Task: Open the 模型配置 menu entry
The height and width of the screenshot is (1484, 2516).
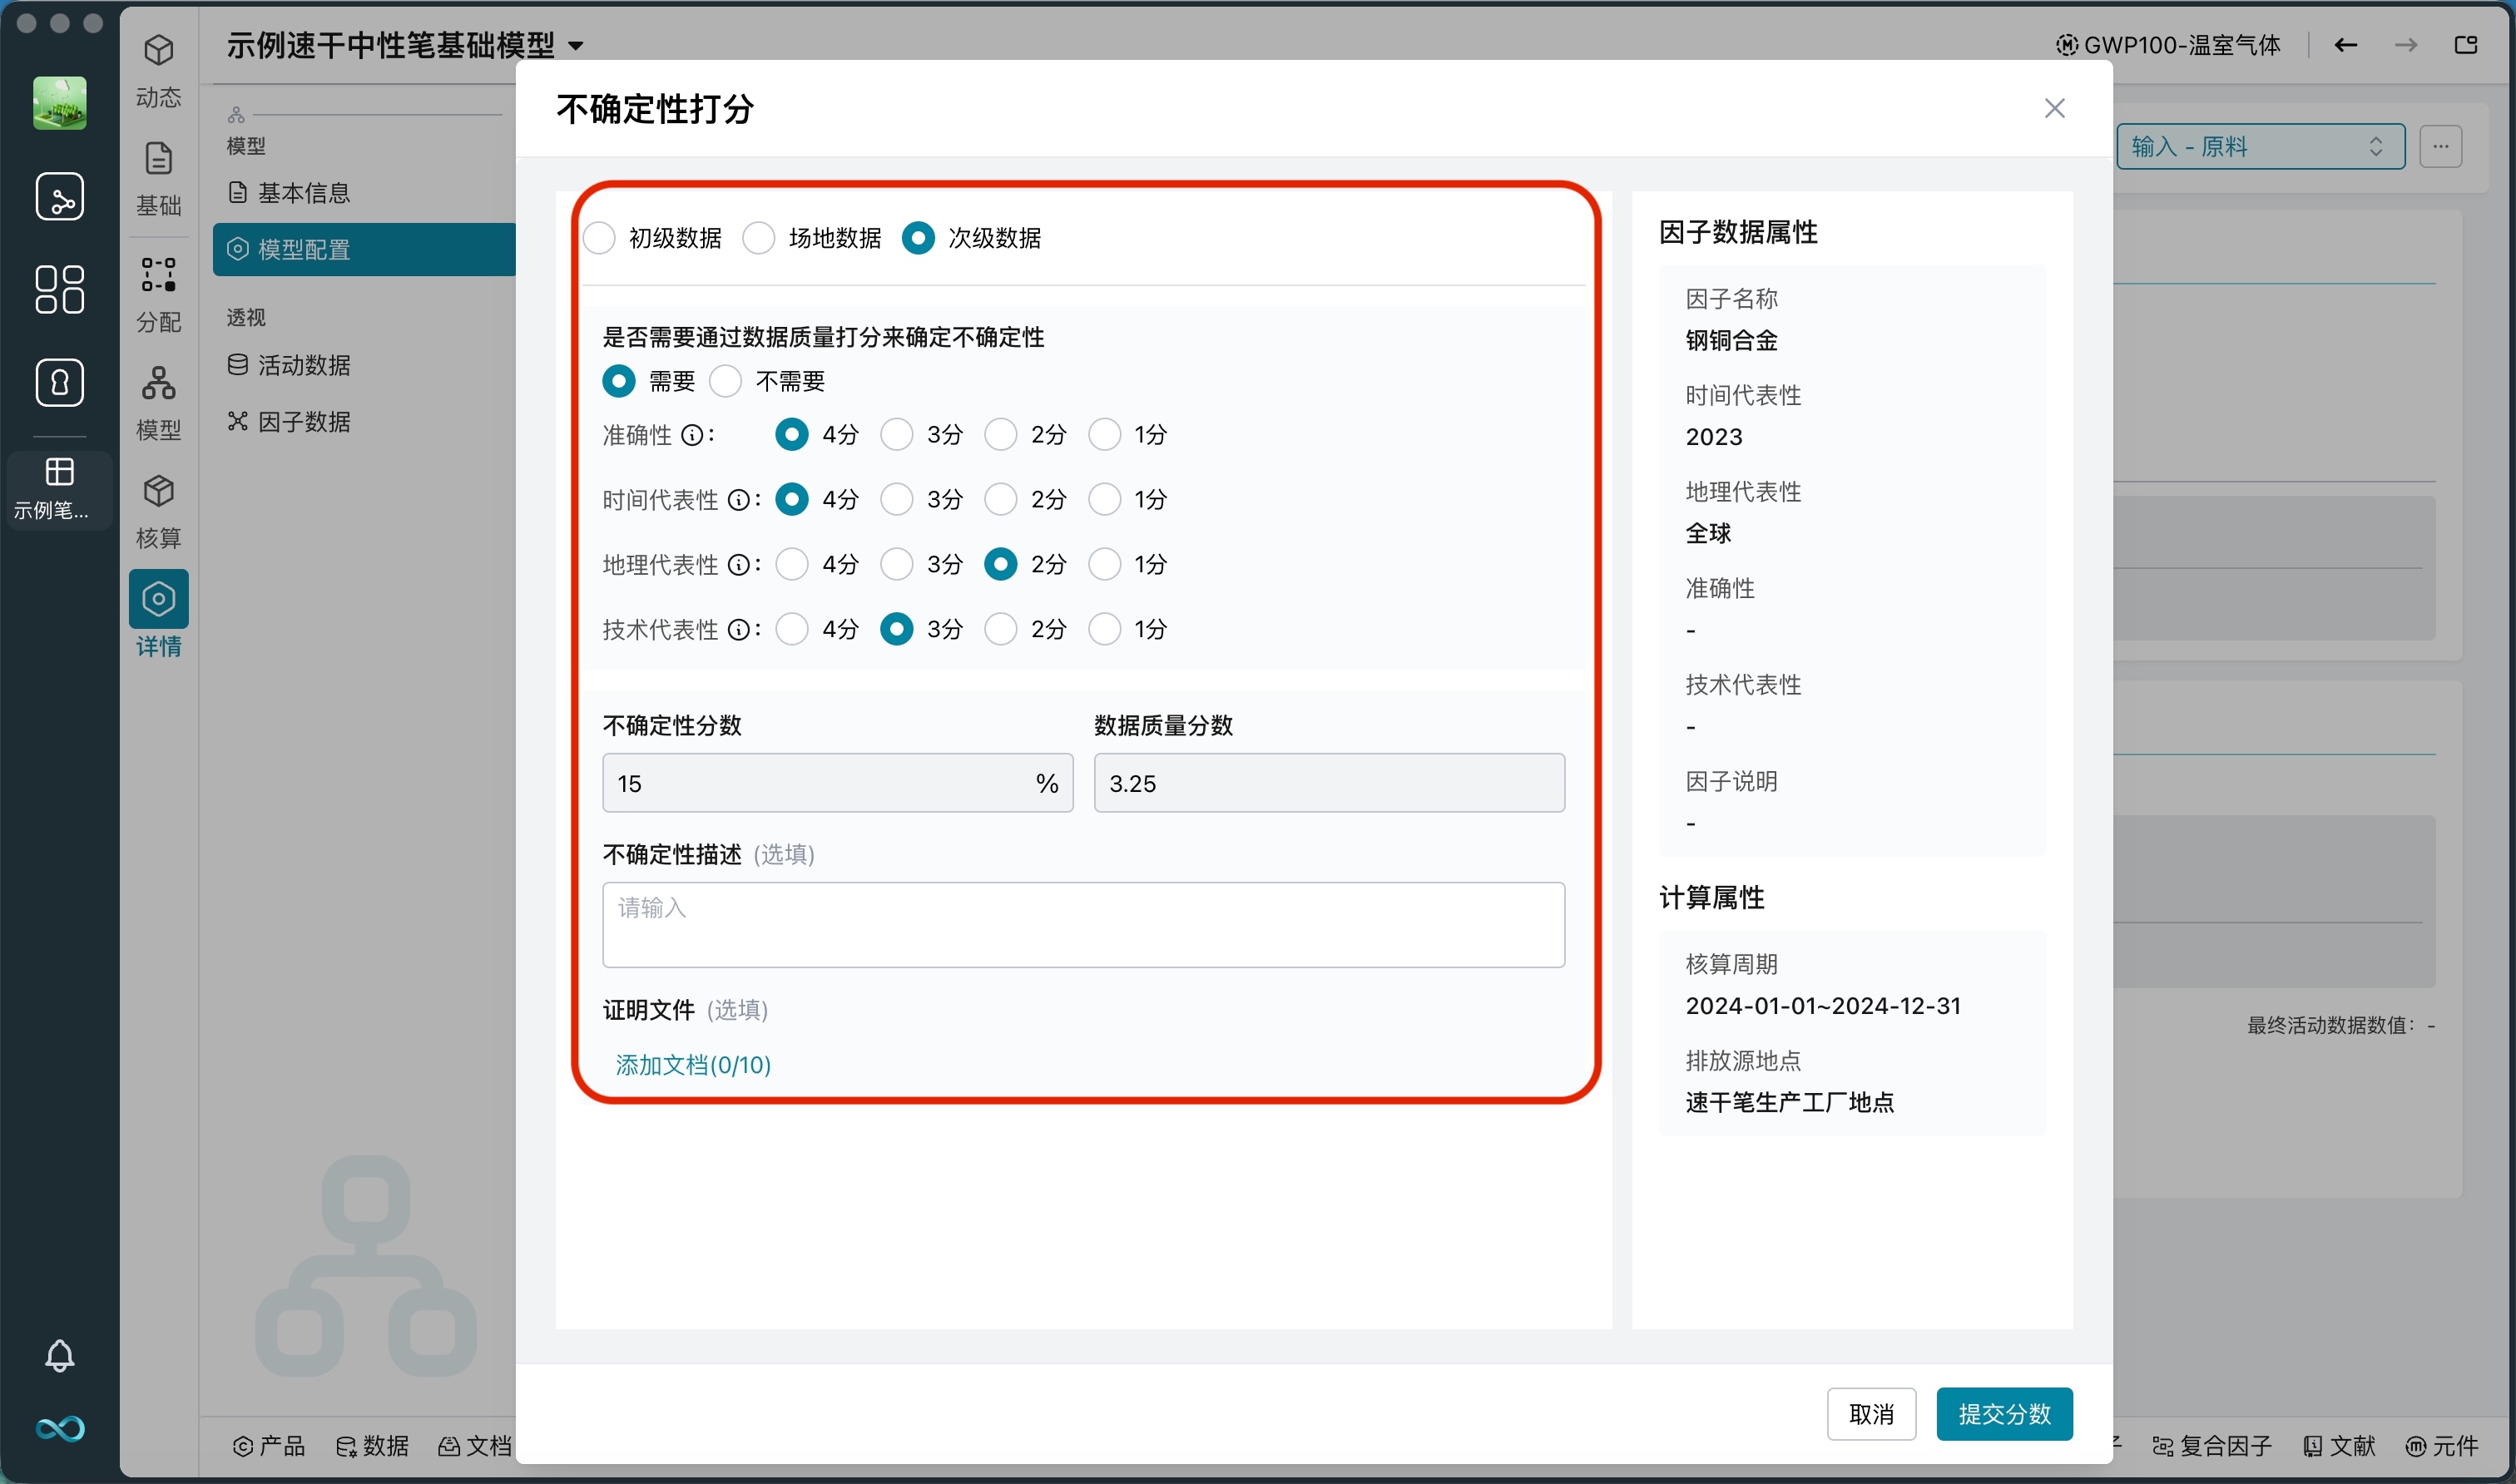Action: [305, 249]
